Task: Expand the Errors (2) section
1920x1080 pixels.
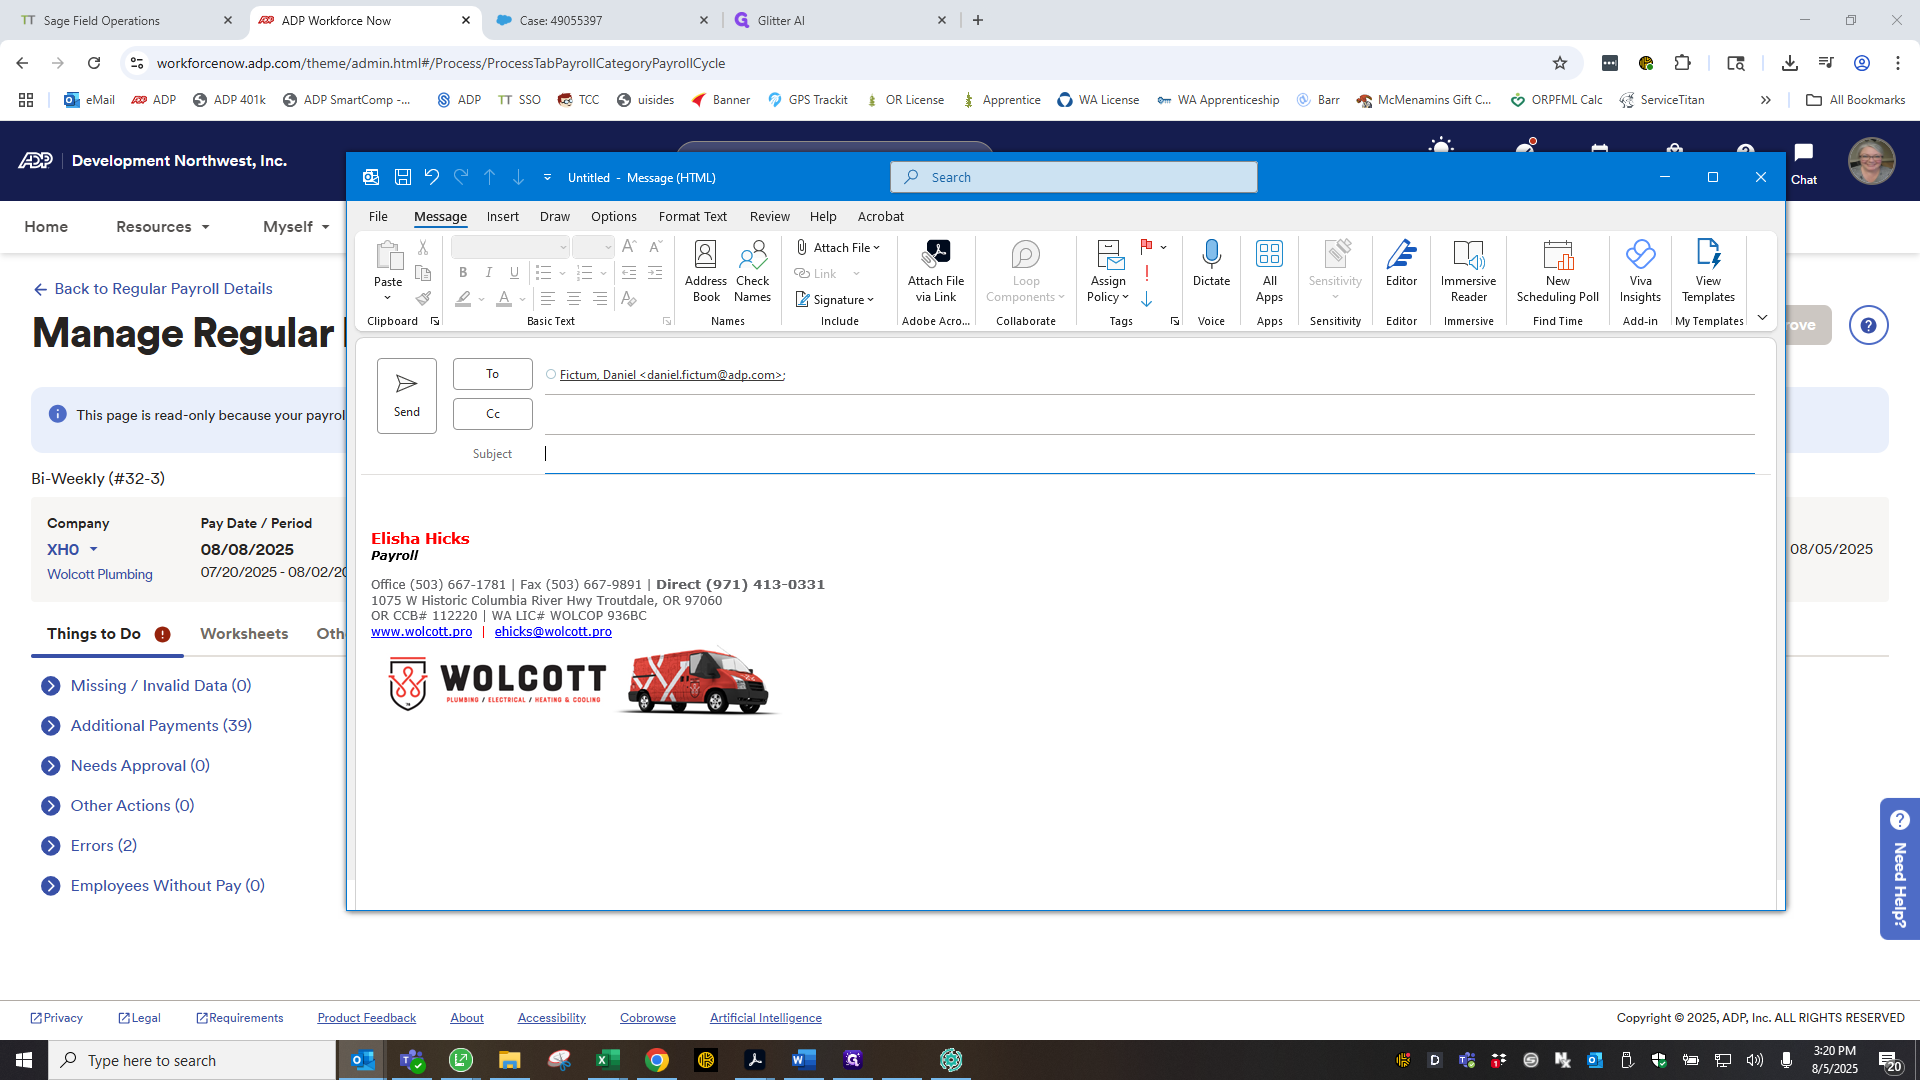Action: (51, 846)
